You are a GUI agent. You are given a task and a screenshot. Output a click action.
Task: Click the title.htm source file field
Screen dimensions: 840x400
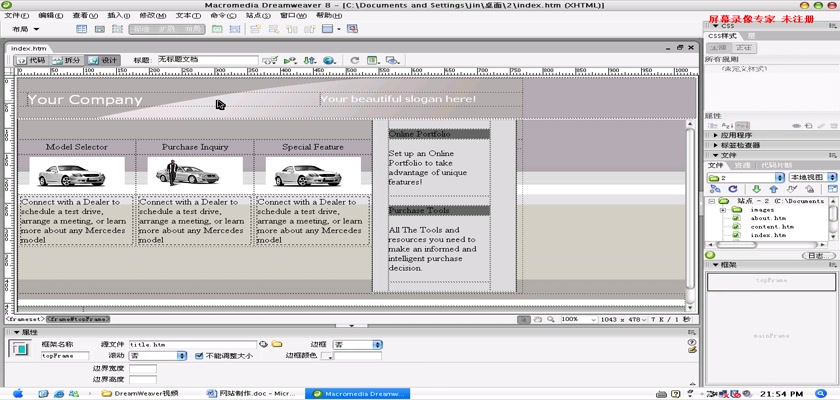pyautogui.click(x=193, y=345)
